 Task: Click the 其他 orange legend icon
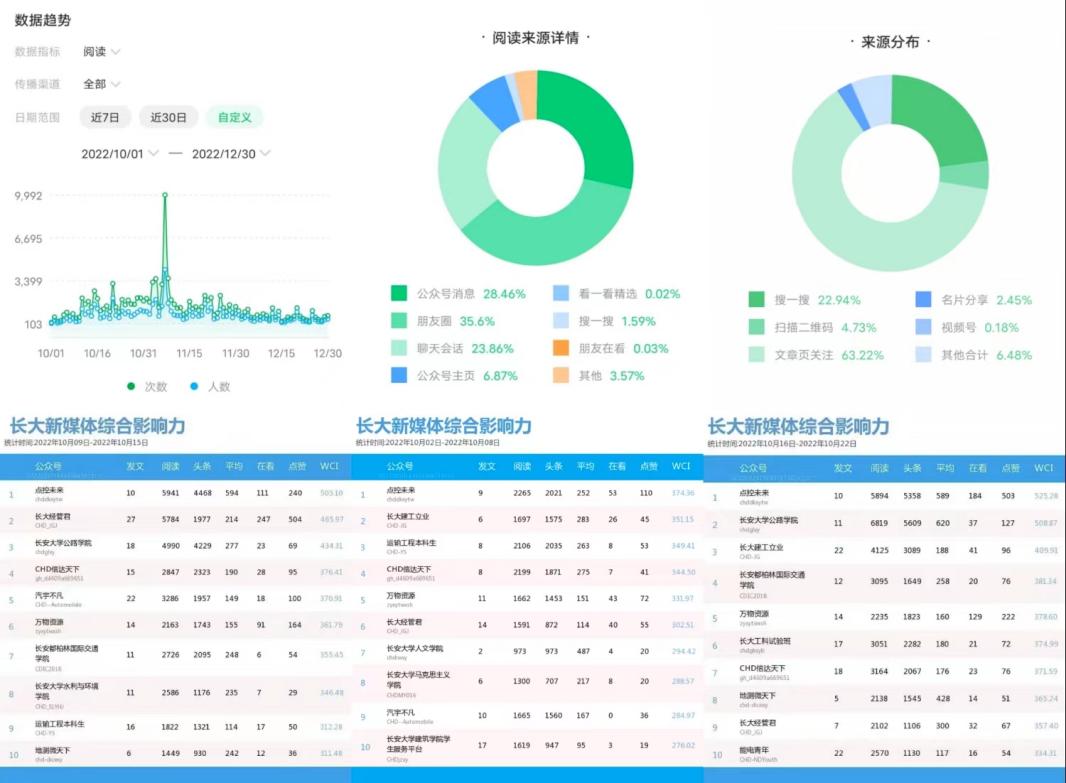coord(561,375)
